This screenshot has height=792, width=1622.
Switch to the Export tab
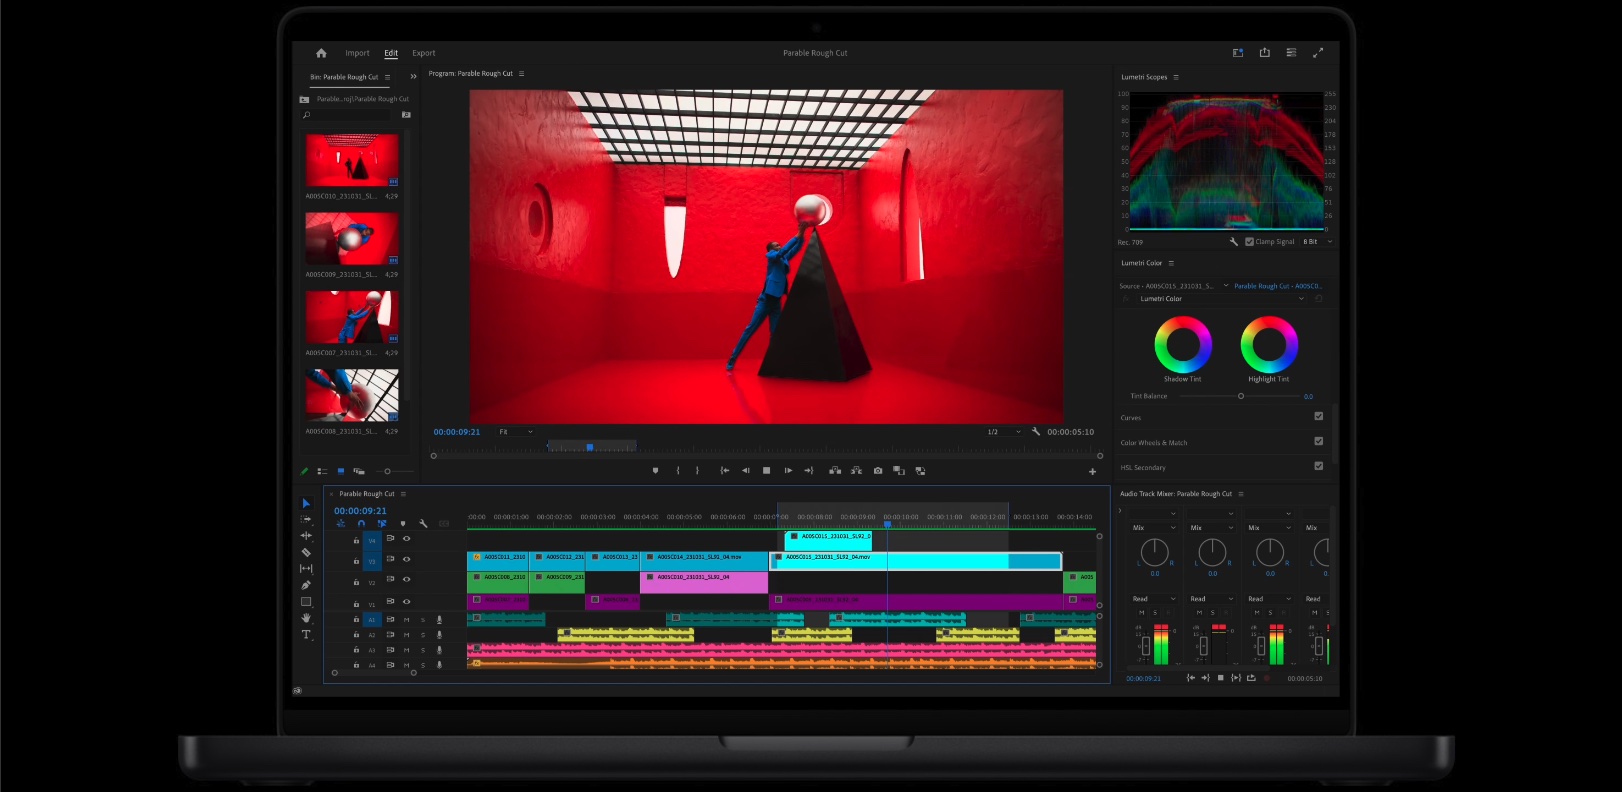pyautogui.click(x=424, y=53)
